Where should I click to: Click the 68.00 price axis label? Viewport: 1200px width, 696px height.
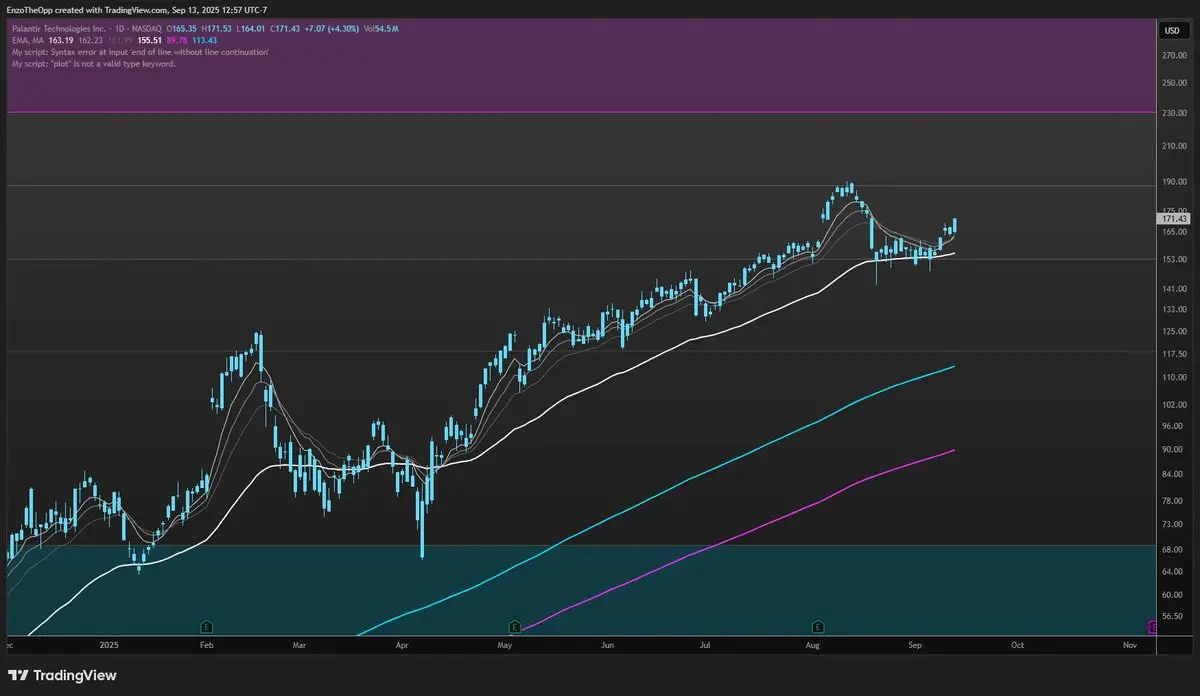click(x=1173, y=550)
